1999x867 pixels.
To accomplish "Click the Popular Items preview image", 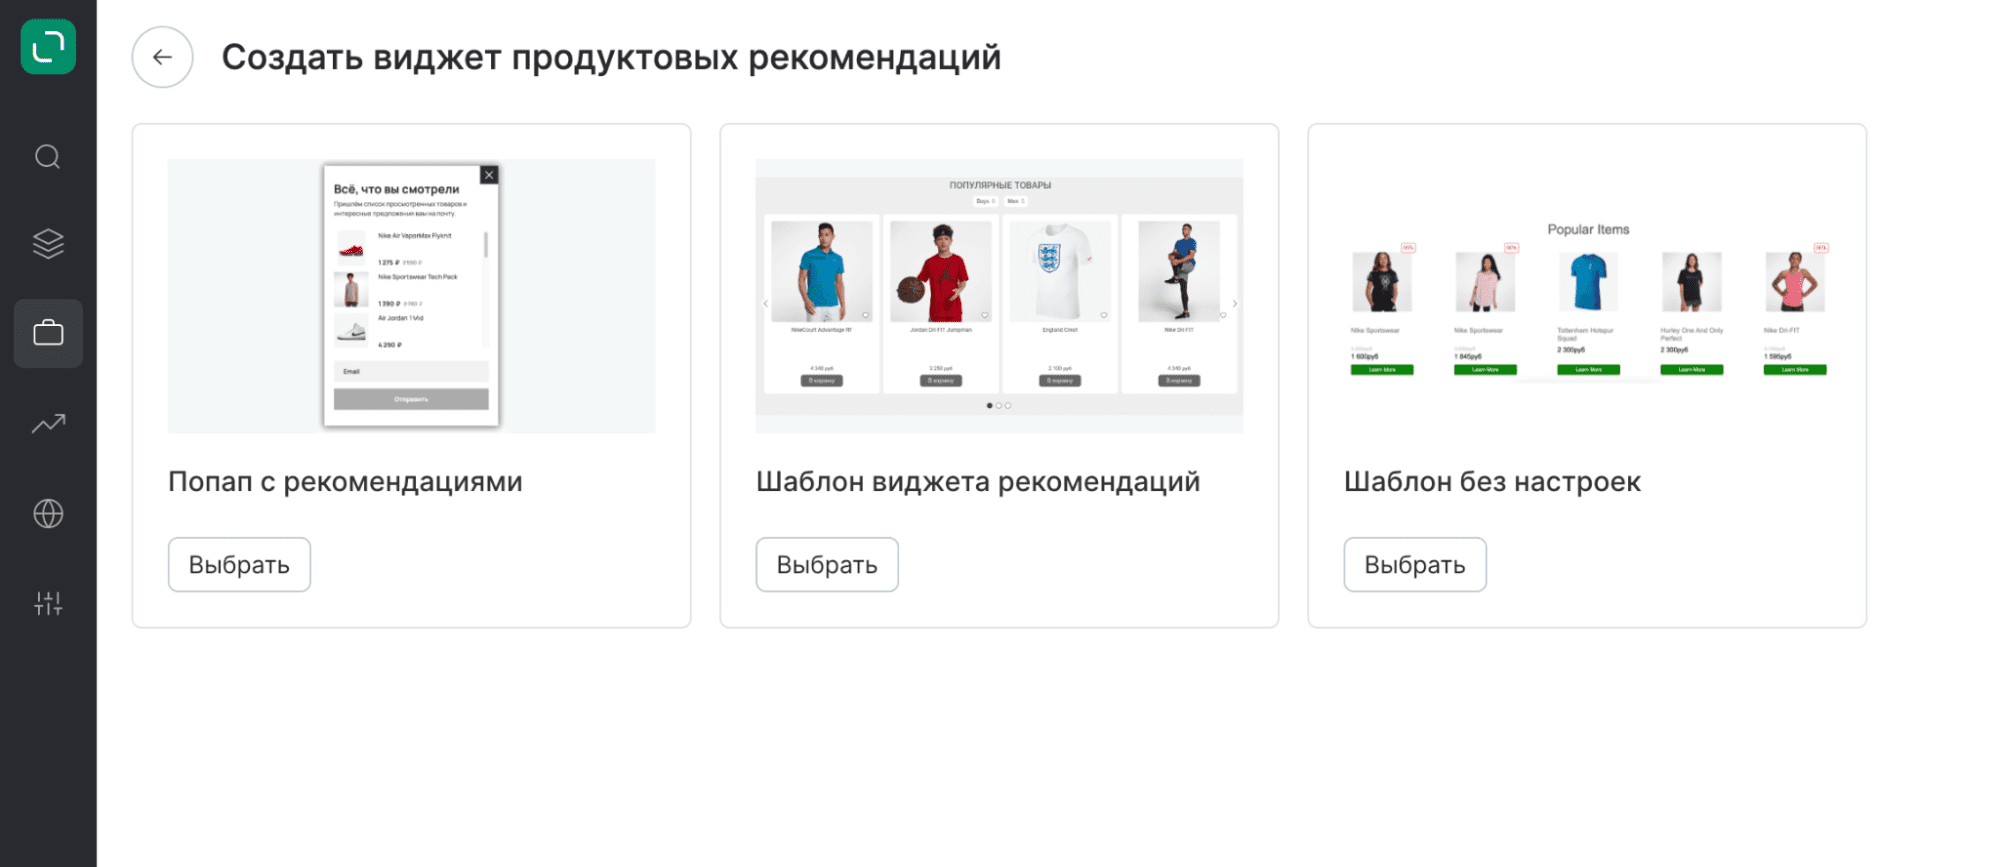I will pyautogui.click(x=1587, y=296).
